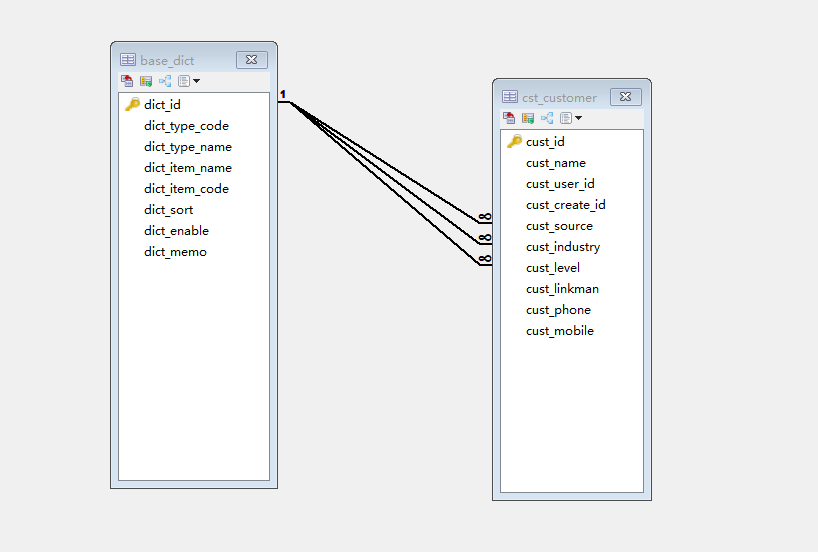The height and width of the screenshot is (552, 818).
Task: Click table grid icon beside cst_customer title
Action: [x=510, y=97]
